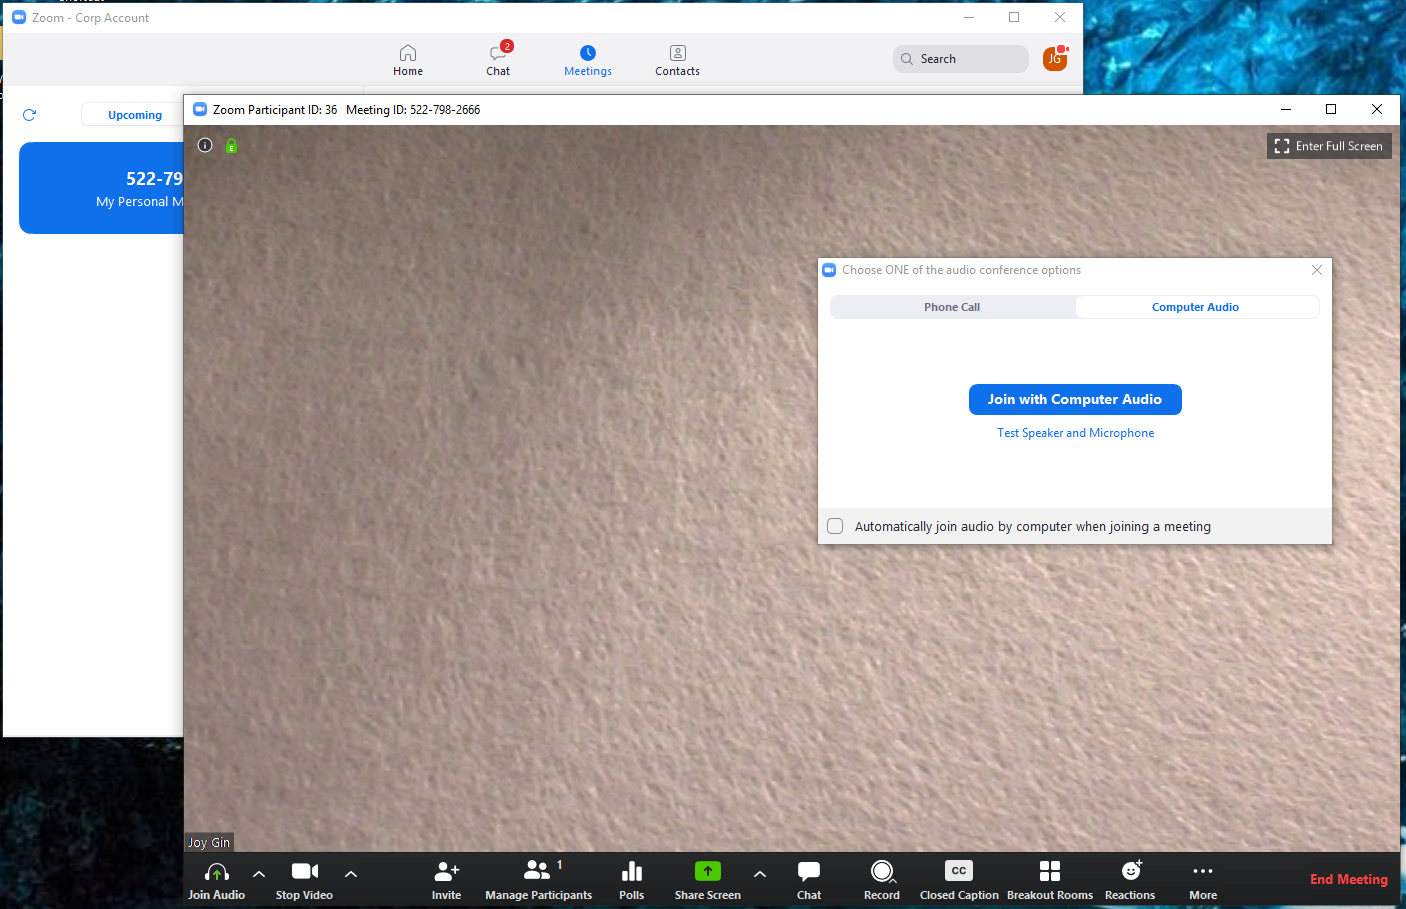Click the Search field

[960, 58]
